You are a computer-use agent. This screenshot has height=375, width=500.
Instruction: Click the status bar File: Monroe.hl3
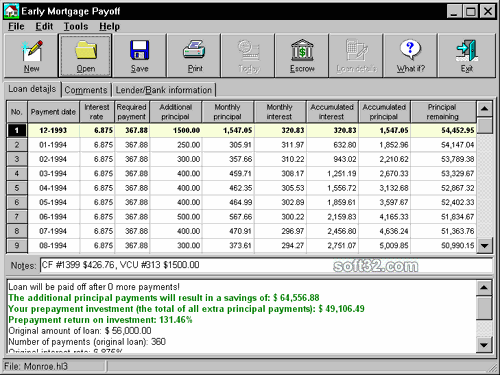click(36, 366)
